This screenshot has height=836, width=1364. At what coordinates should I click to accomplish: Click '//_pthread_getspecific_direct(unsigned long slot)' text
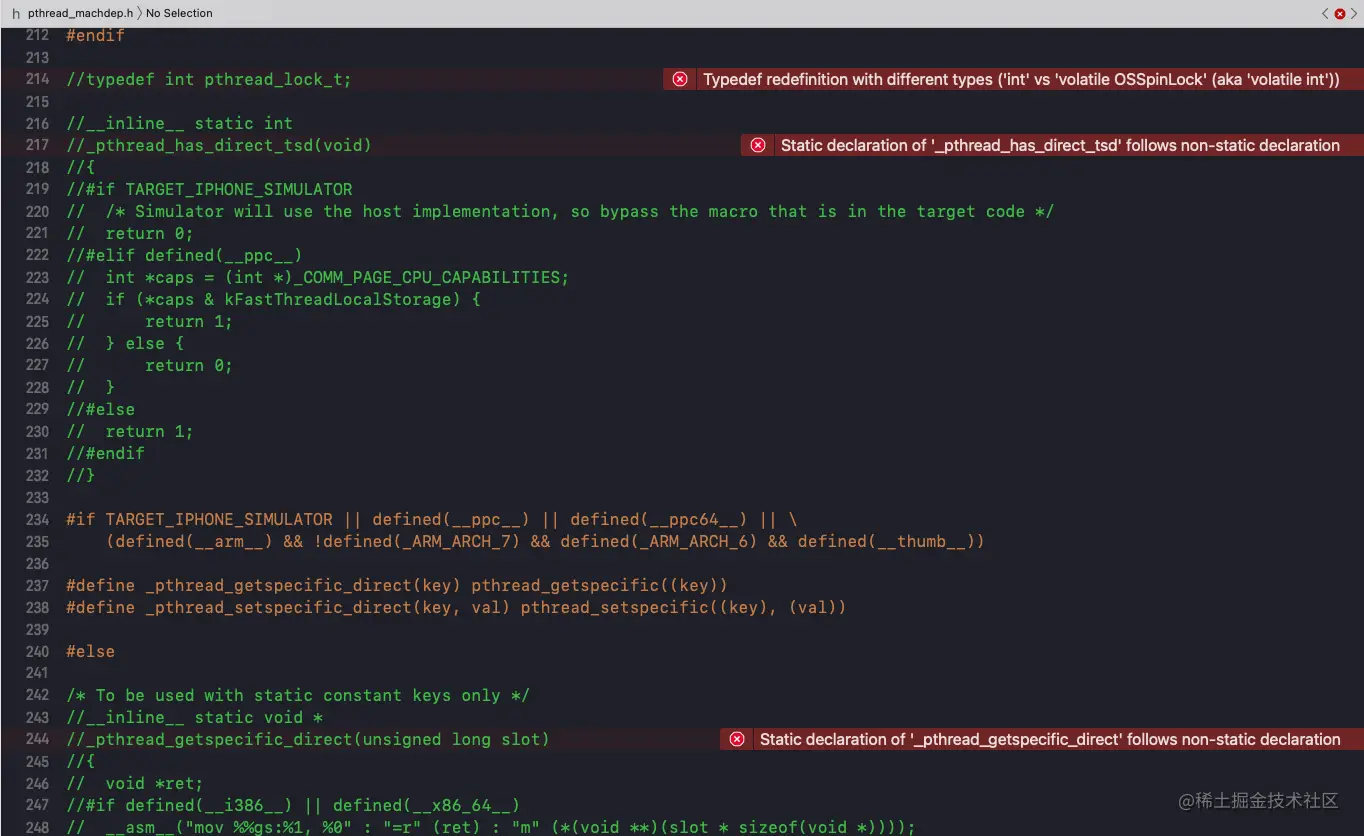point(308,739)
